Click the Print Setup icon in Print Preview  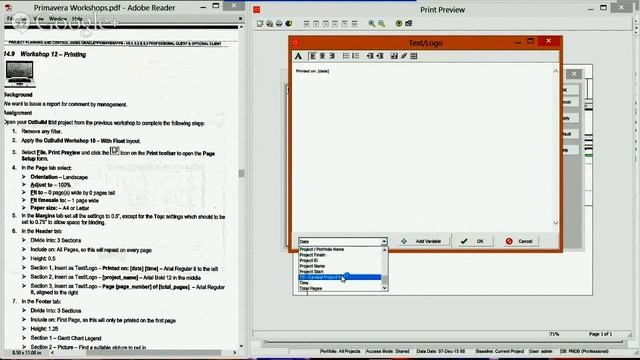[x=269, y=24]
